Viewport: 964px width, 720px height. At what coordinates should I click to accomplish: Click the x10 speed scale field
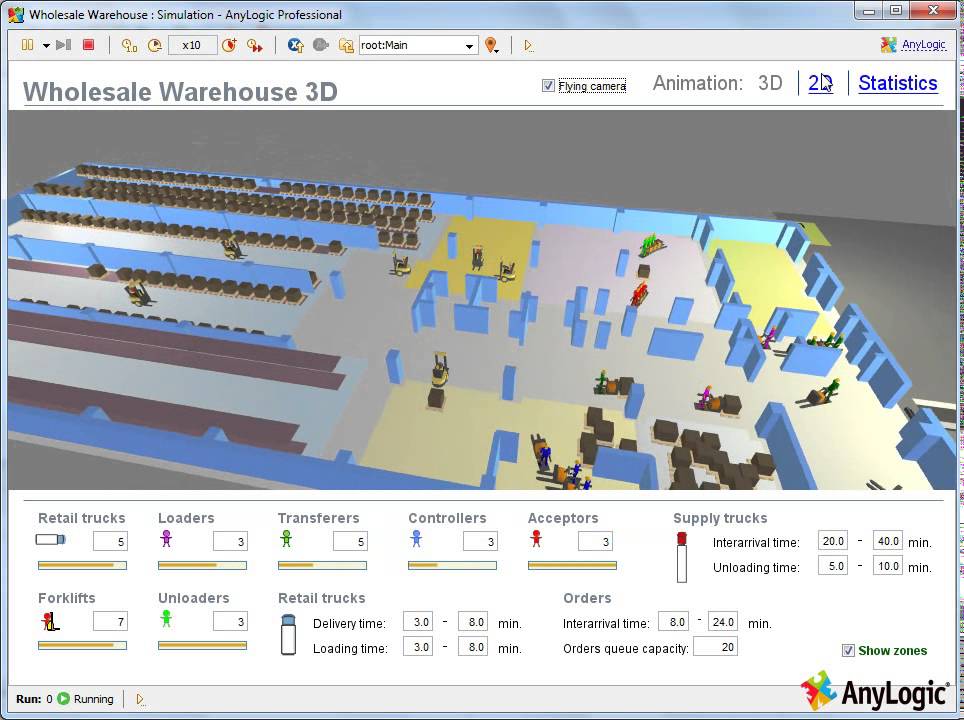coord(192,45)
